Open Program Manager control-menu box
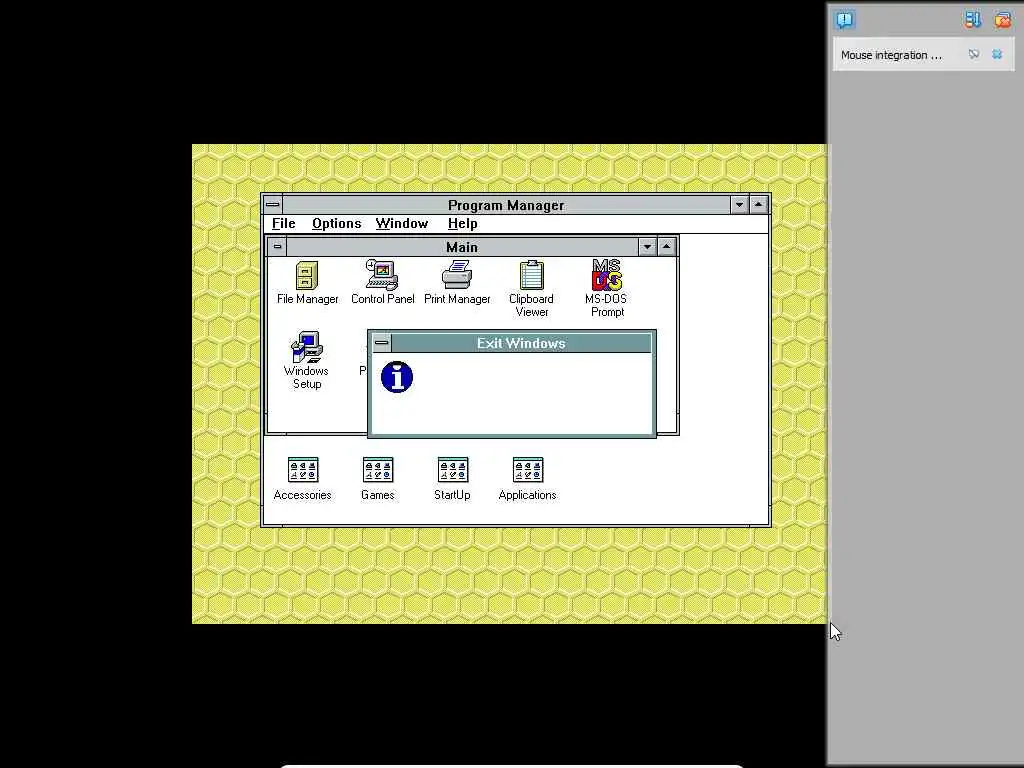1024x768 pixels. coord(273,204)
